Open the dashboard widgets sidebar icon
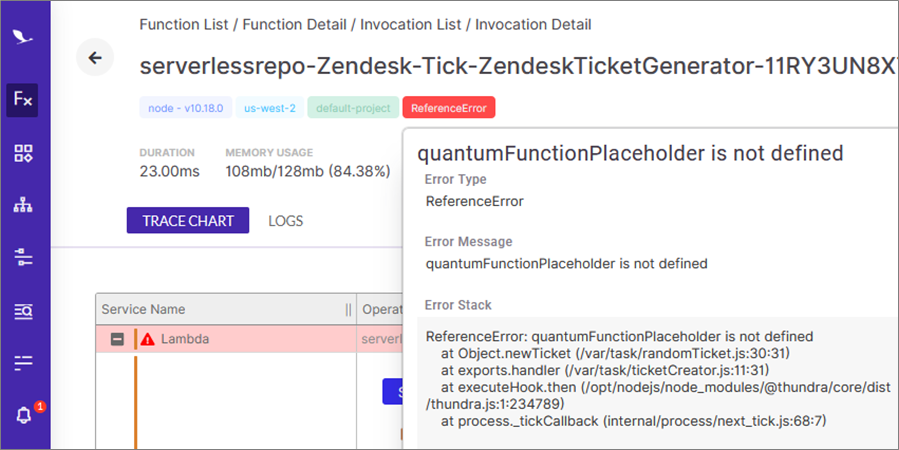 (23, 153)
